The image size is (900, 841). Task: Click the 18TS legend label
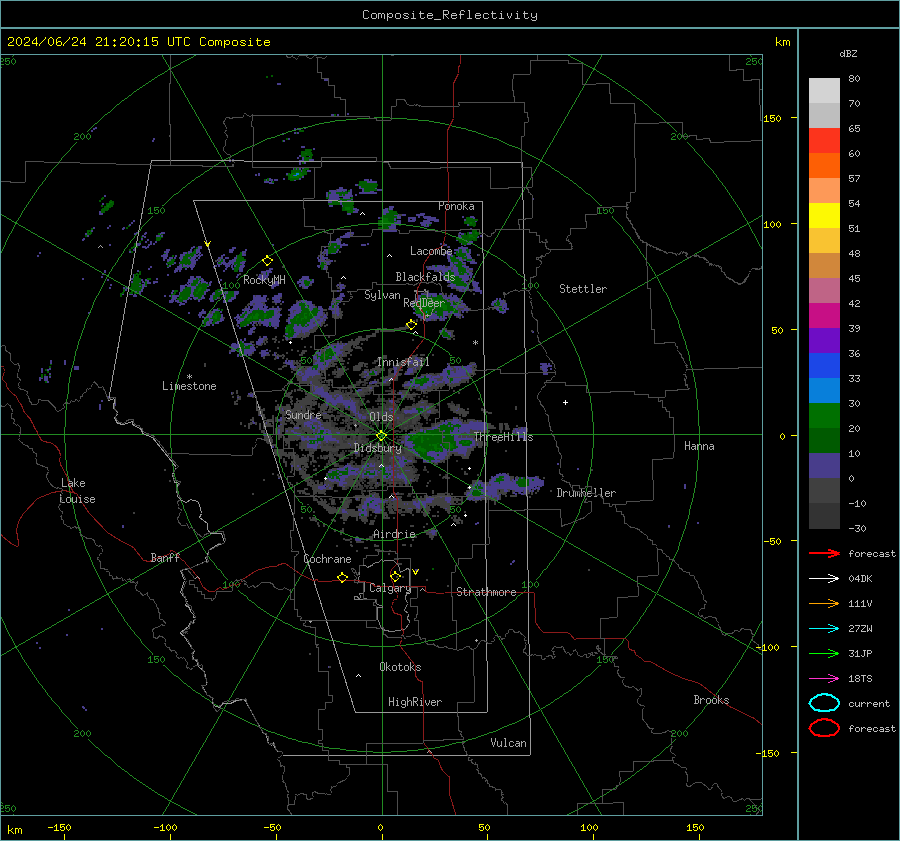pos(860,679)
